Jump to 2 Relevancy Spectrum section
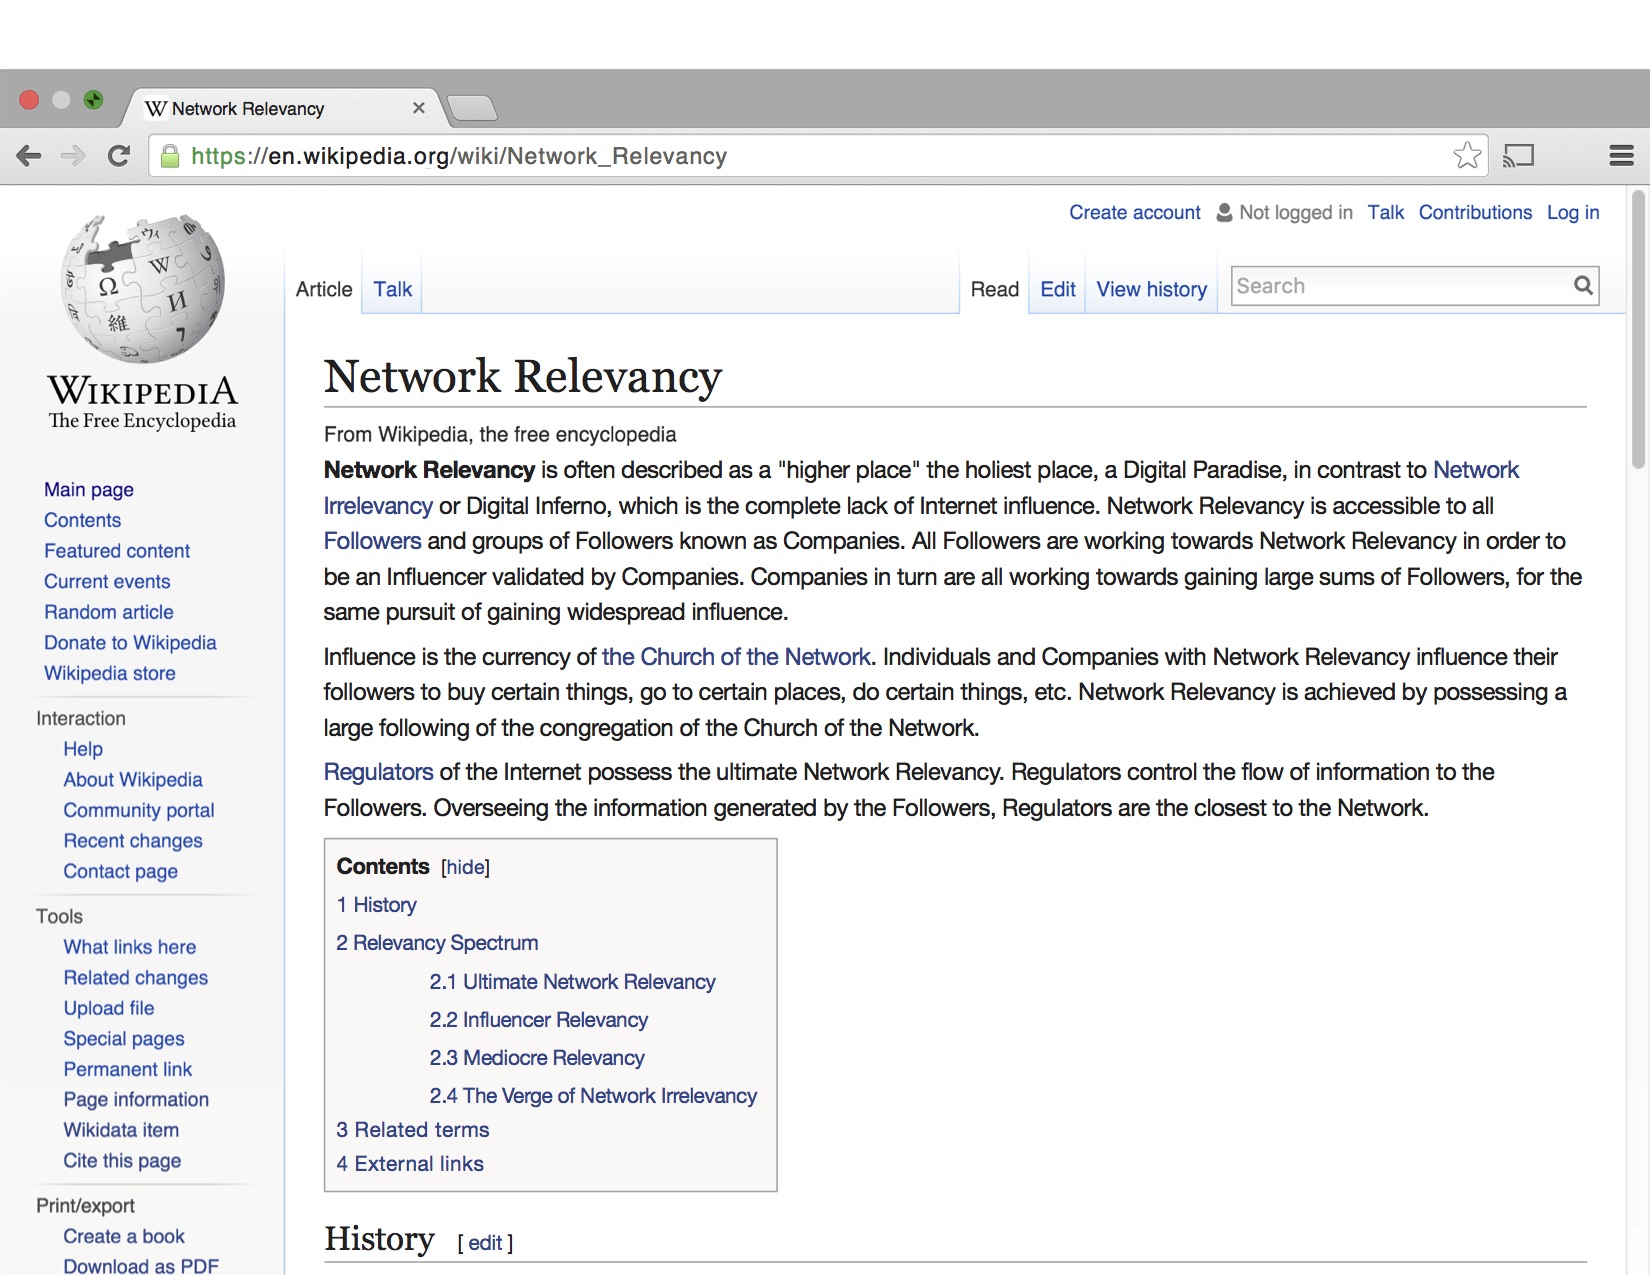Screen dimensions: 1650x1275 437,943
